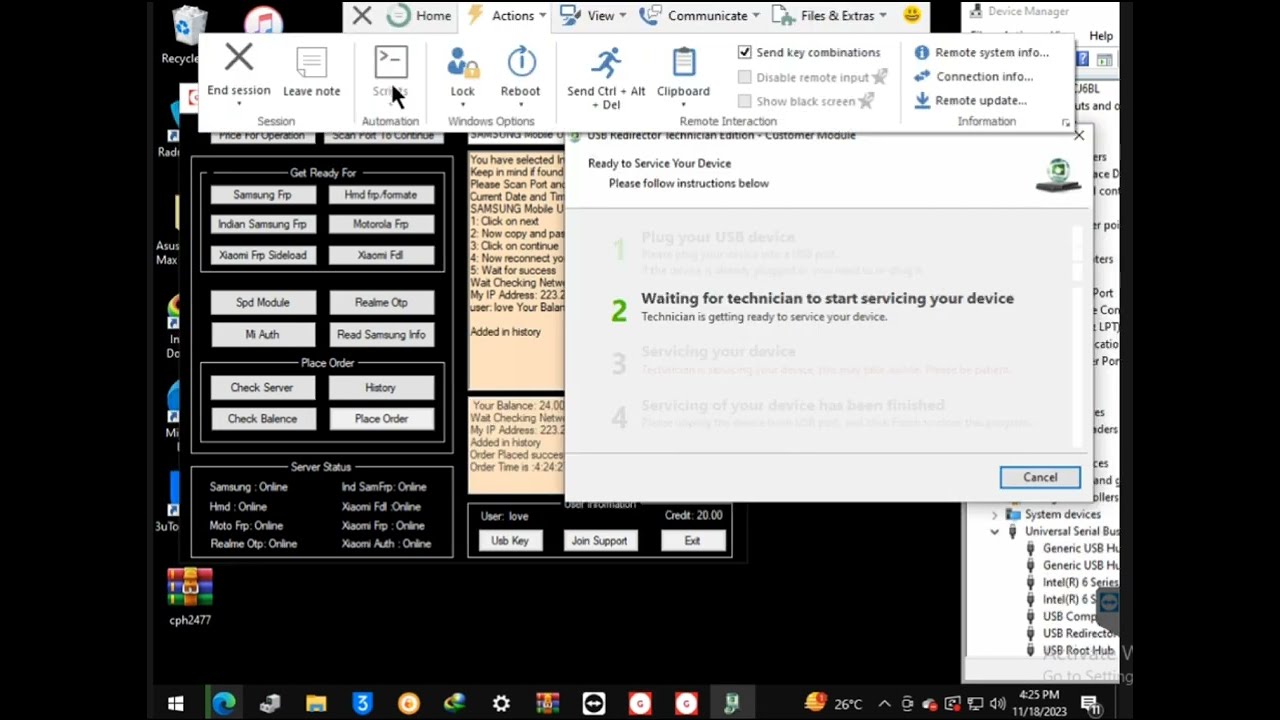Click the taskbar clock showing 4:25 PM

1039,703
